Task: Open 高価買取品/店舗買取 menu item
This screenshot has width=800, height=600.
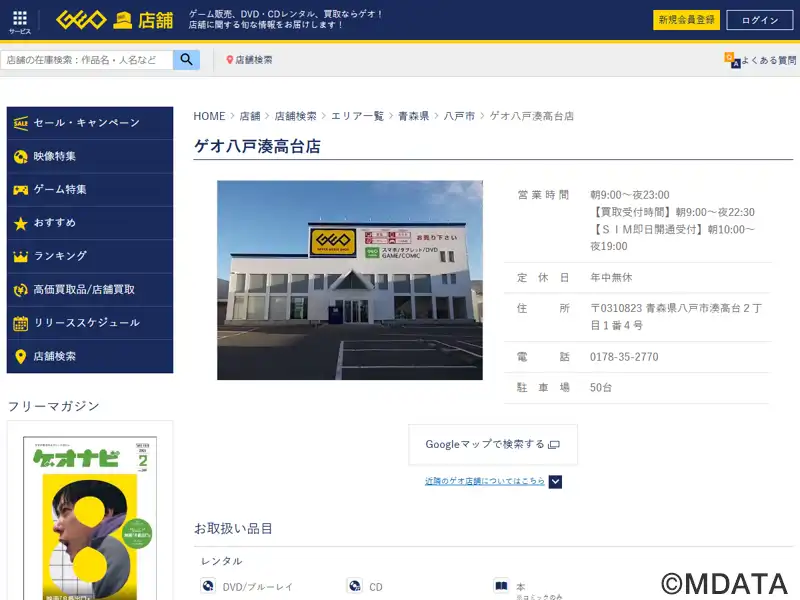Action: pyautogui.click(x=90, y=290)
